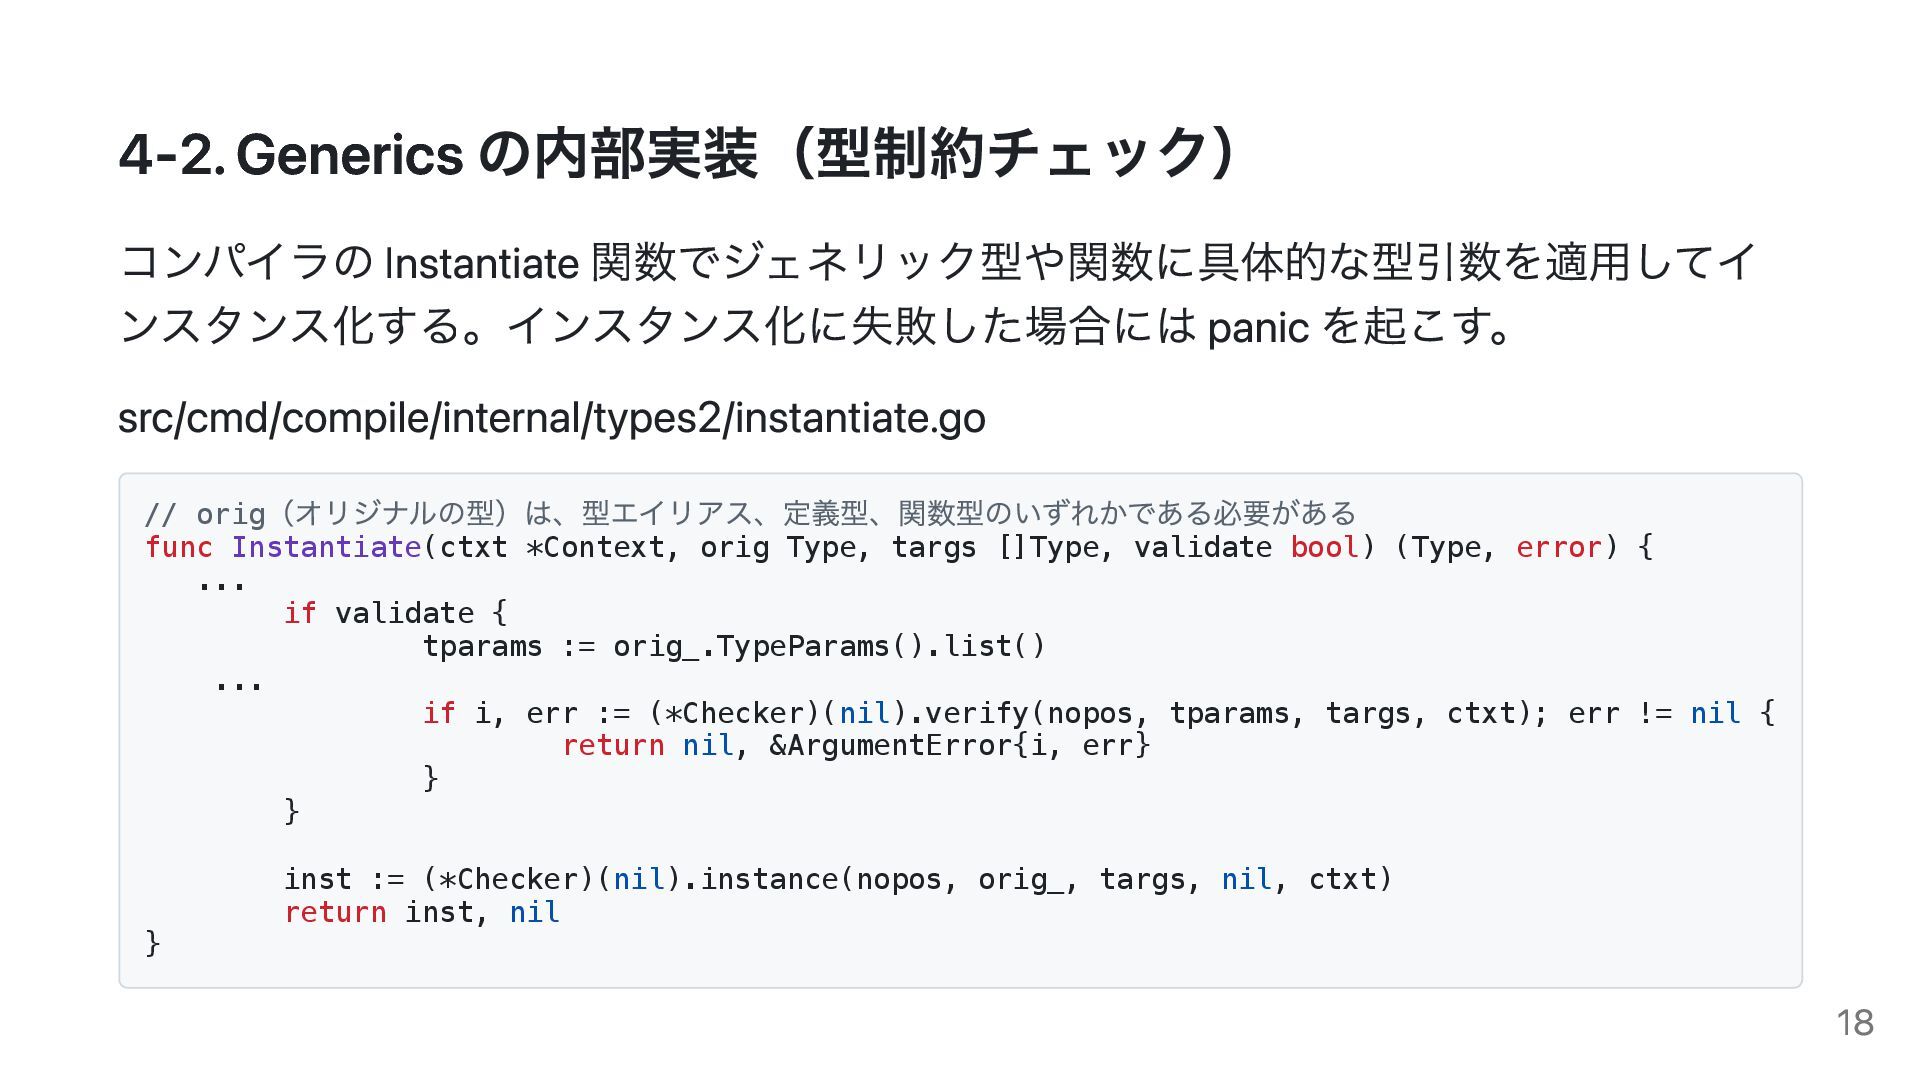The image size is (1920, 1080).
Task: Click the red 'bool' type in the function signature
Action: coord(1324,547)
